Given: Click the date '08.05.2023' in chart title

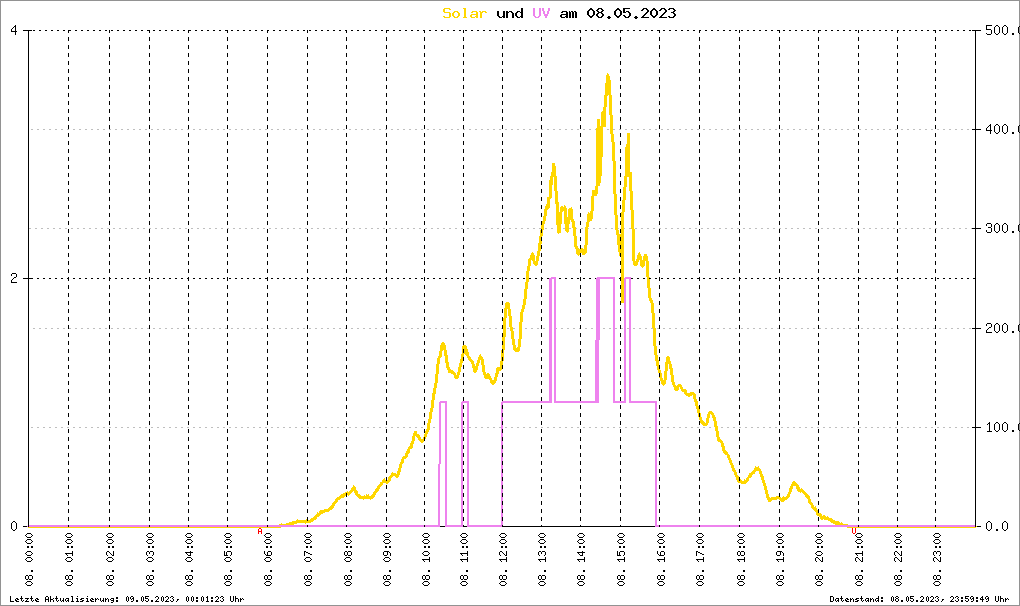Looking at the screenshot, I should 631,13.
